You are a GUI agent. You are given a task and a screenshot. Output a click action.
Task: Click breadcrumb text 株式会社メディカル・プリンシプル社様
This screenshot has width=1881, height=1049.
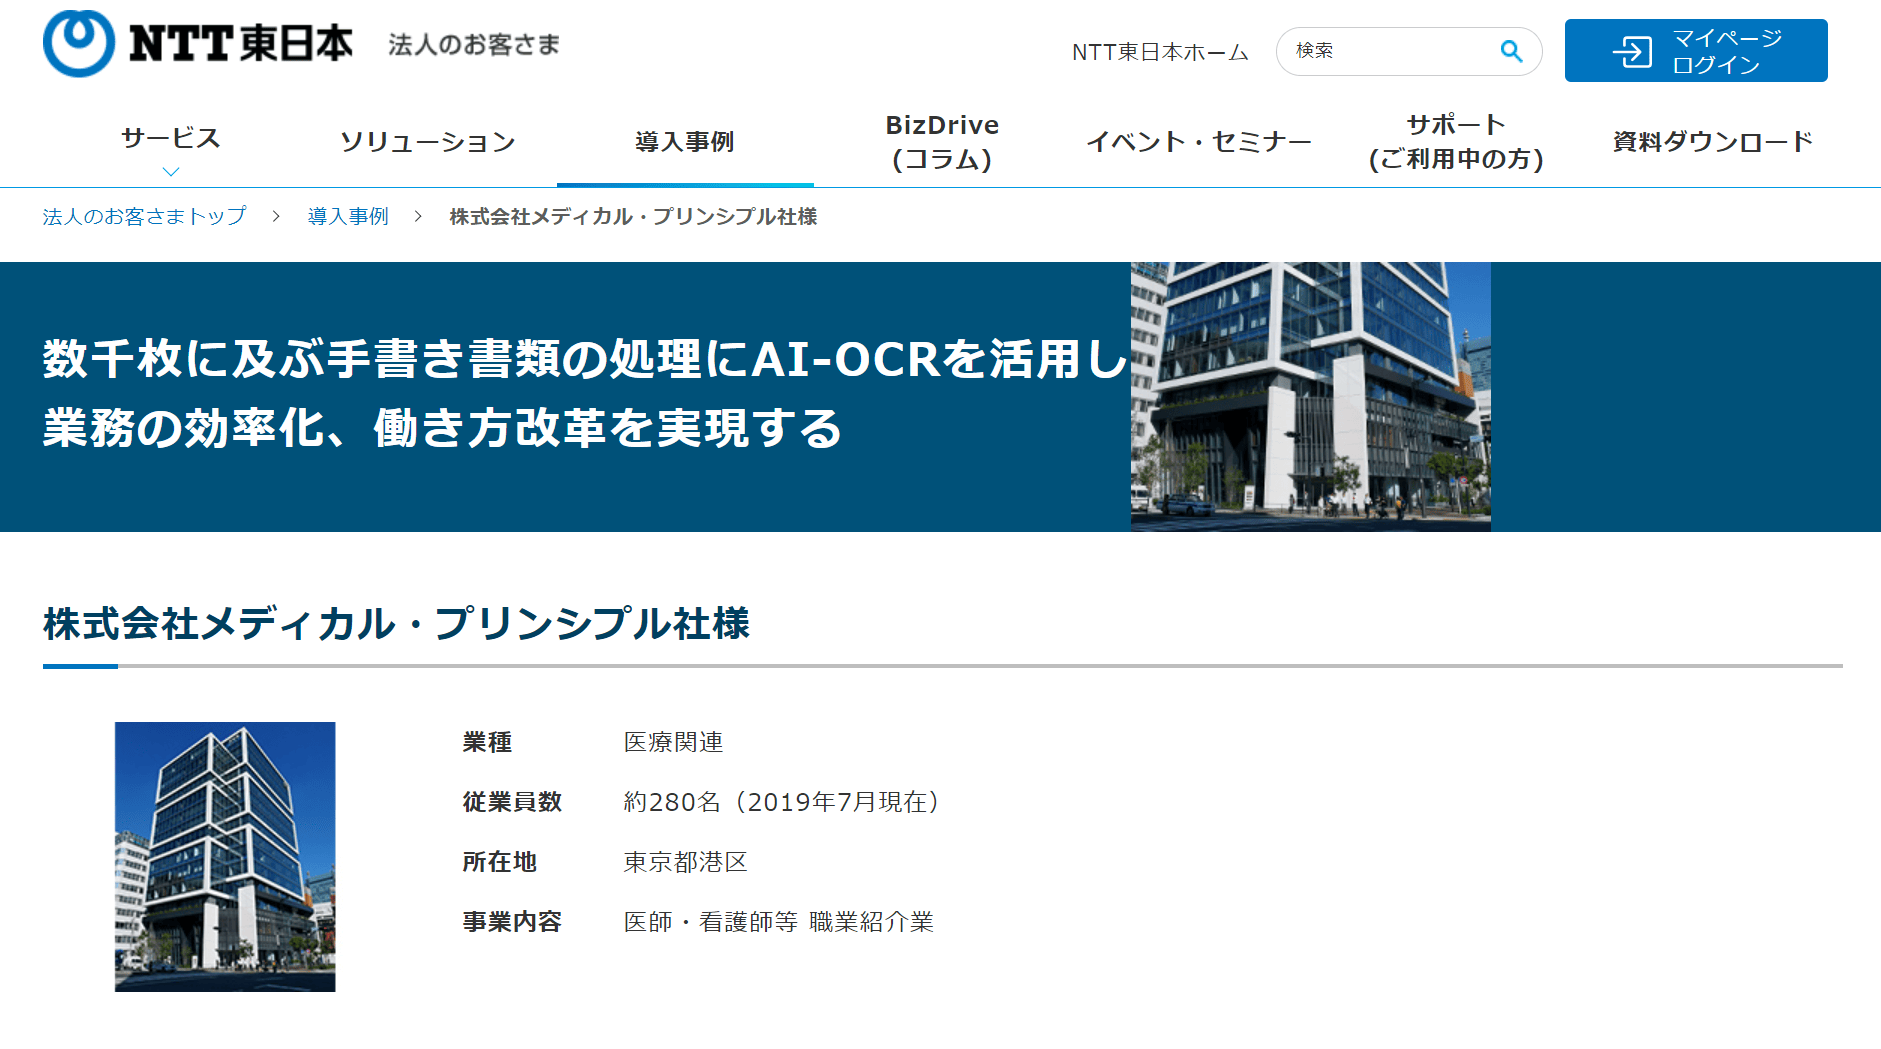tap(633, 216)
